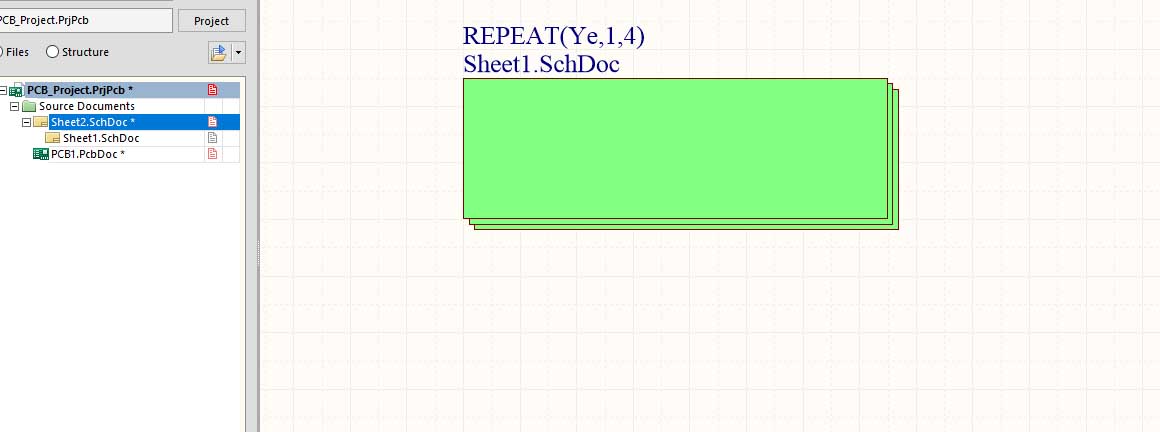Click the PCB1.PcbDoc board icon
The height and width of the screenshot is (432, 1160).
point(41,154)
